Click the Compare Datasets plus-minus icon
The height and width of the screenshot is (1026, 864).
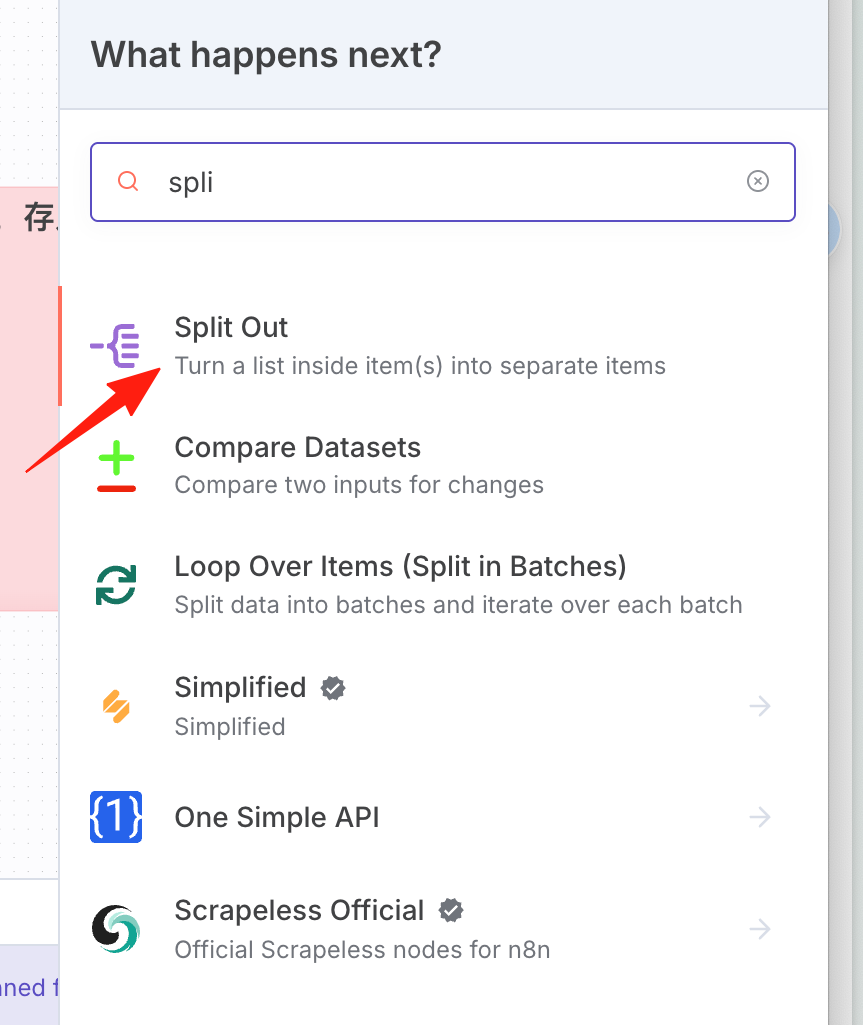tap(116, 466)
